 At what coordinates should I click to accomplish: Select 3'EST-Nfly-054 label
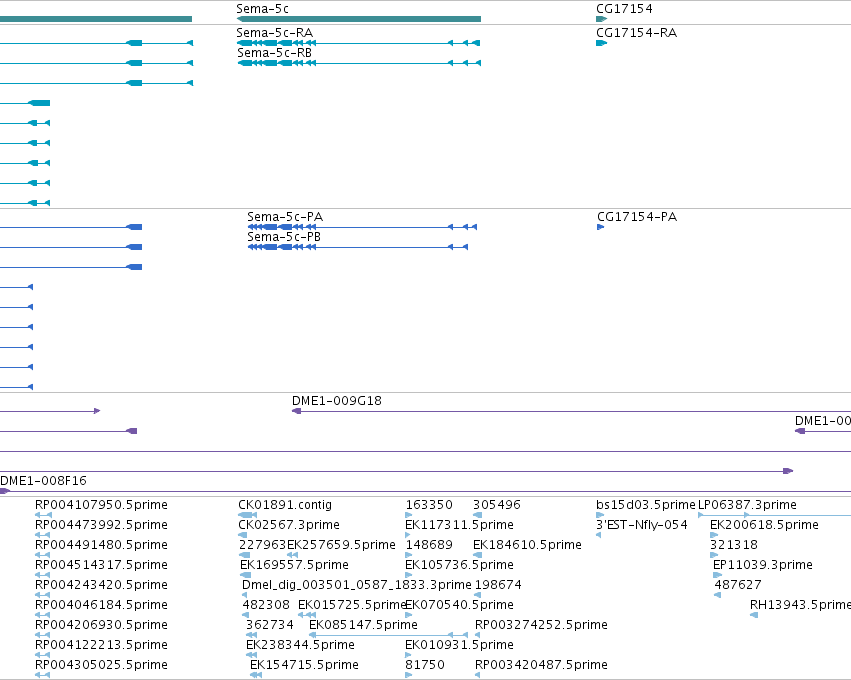click(x=642, y=525)
